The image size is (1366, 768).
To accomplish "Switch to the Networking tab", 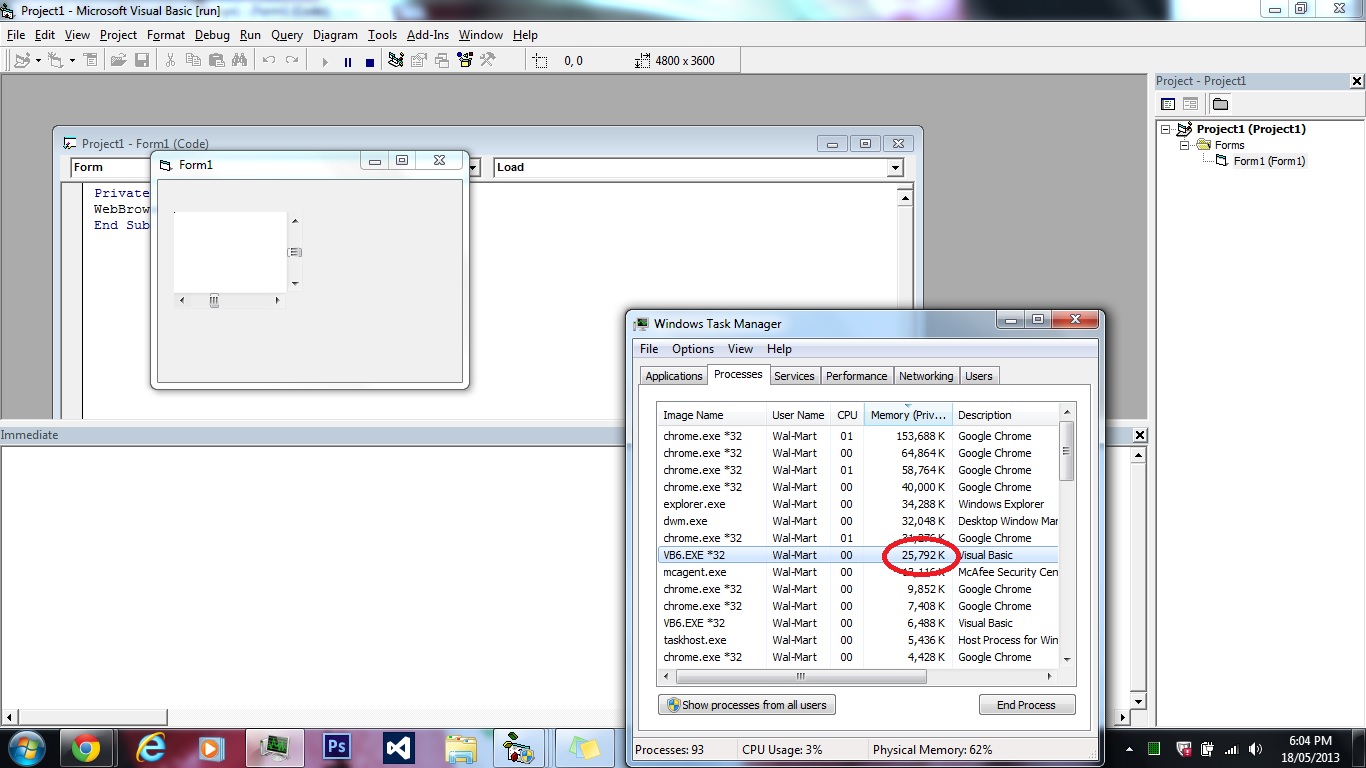I will (926, 376).
